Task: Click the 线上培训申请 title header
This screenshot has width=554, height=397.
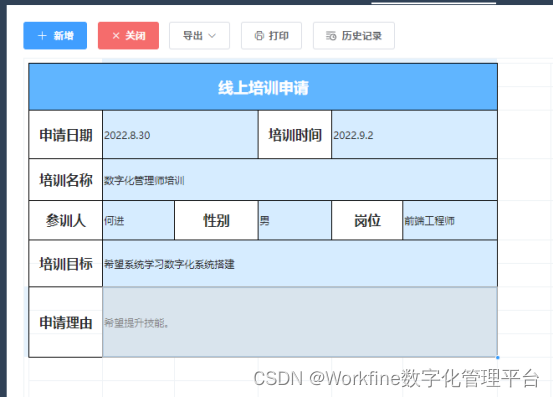Action: (x=263, y=87)
